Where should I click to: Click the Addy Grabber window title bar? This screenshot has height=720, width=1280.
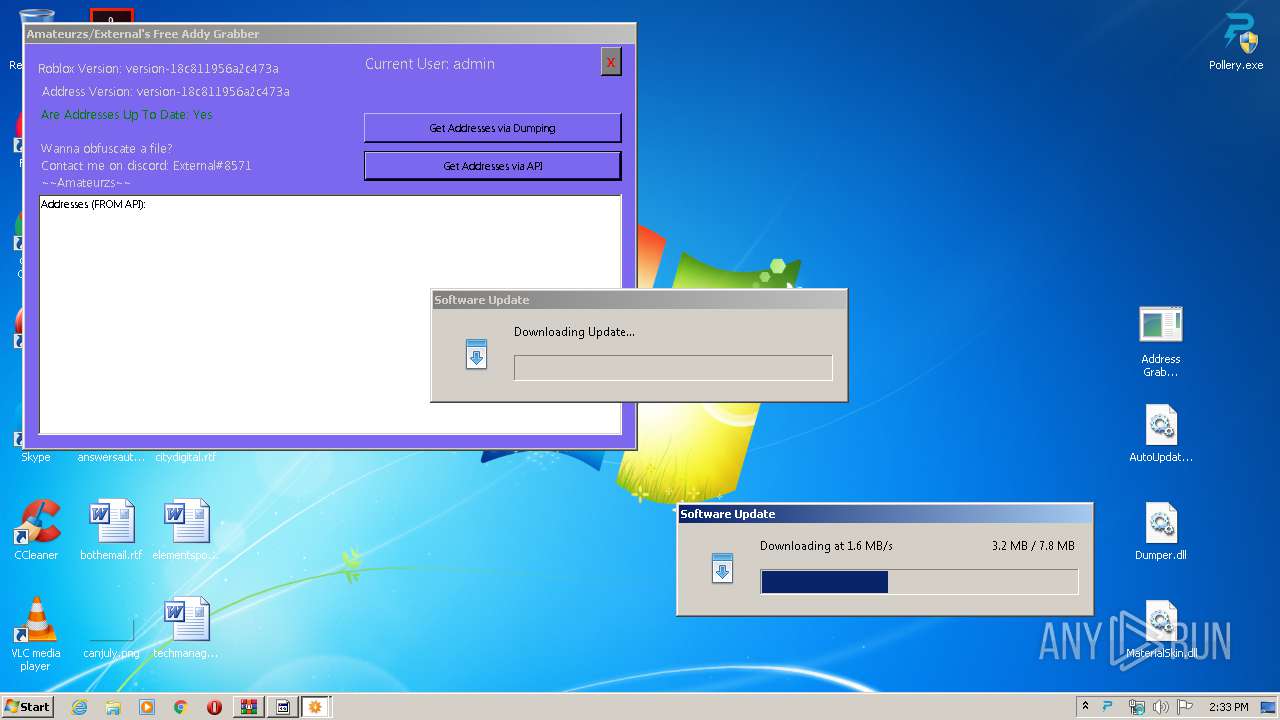[330, 34]
